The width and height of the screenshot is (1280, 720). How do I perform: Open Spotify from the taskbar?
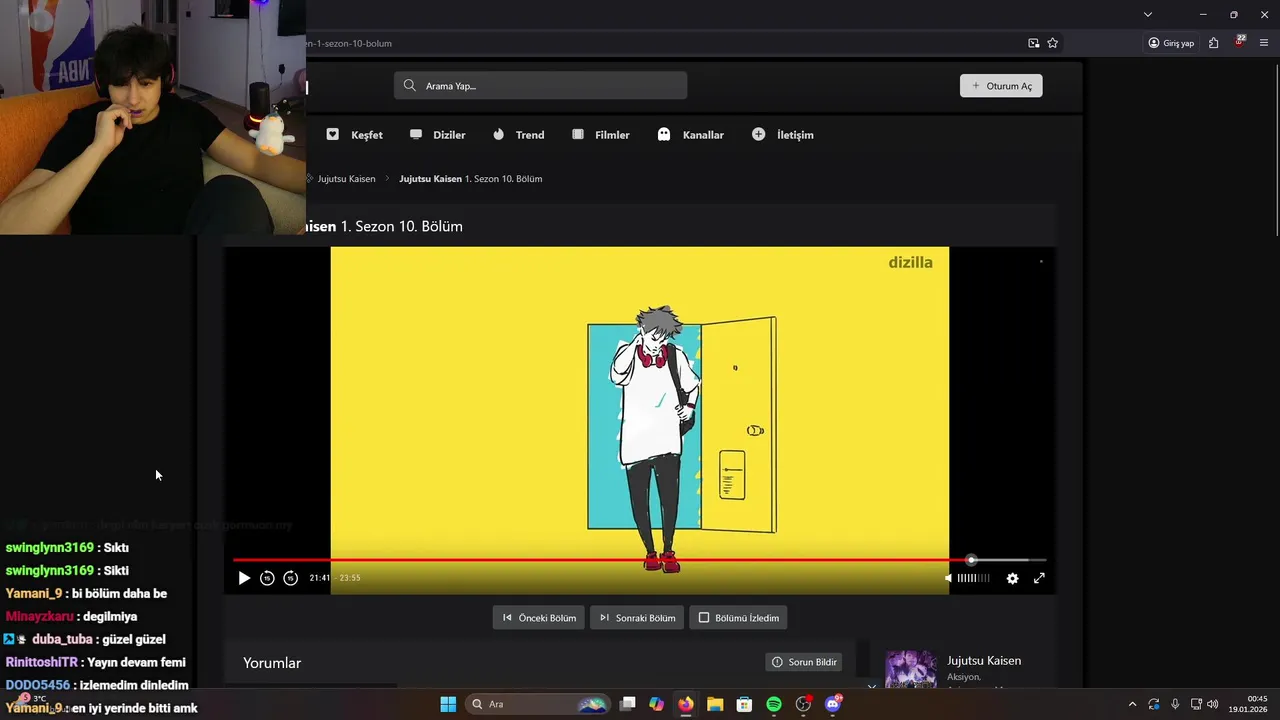774,704
